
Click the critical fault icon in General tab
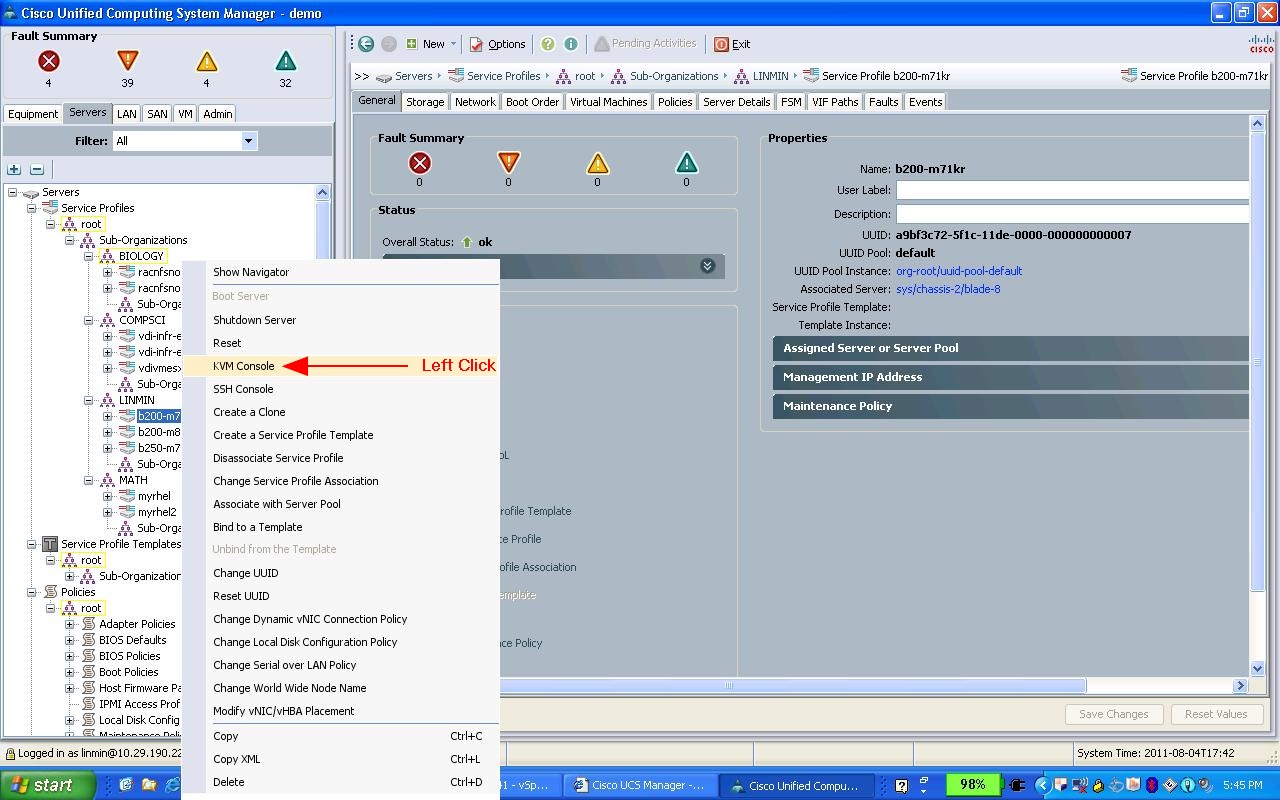tap(419, 163)
